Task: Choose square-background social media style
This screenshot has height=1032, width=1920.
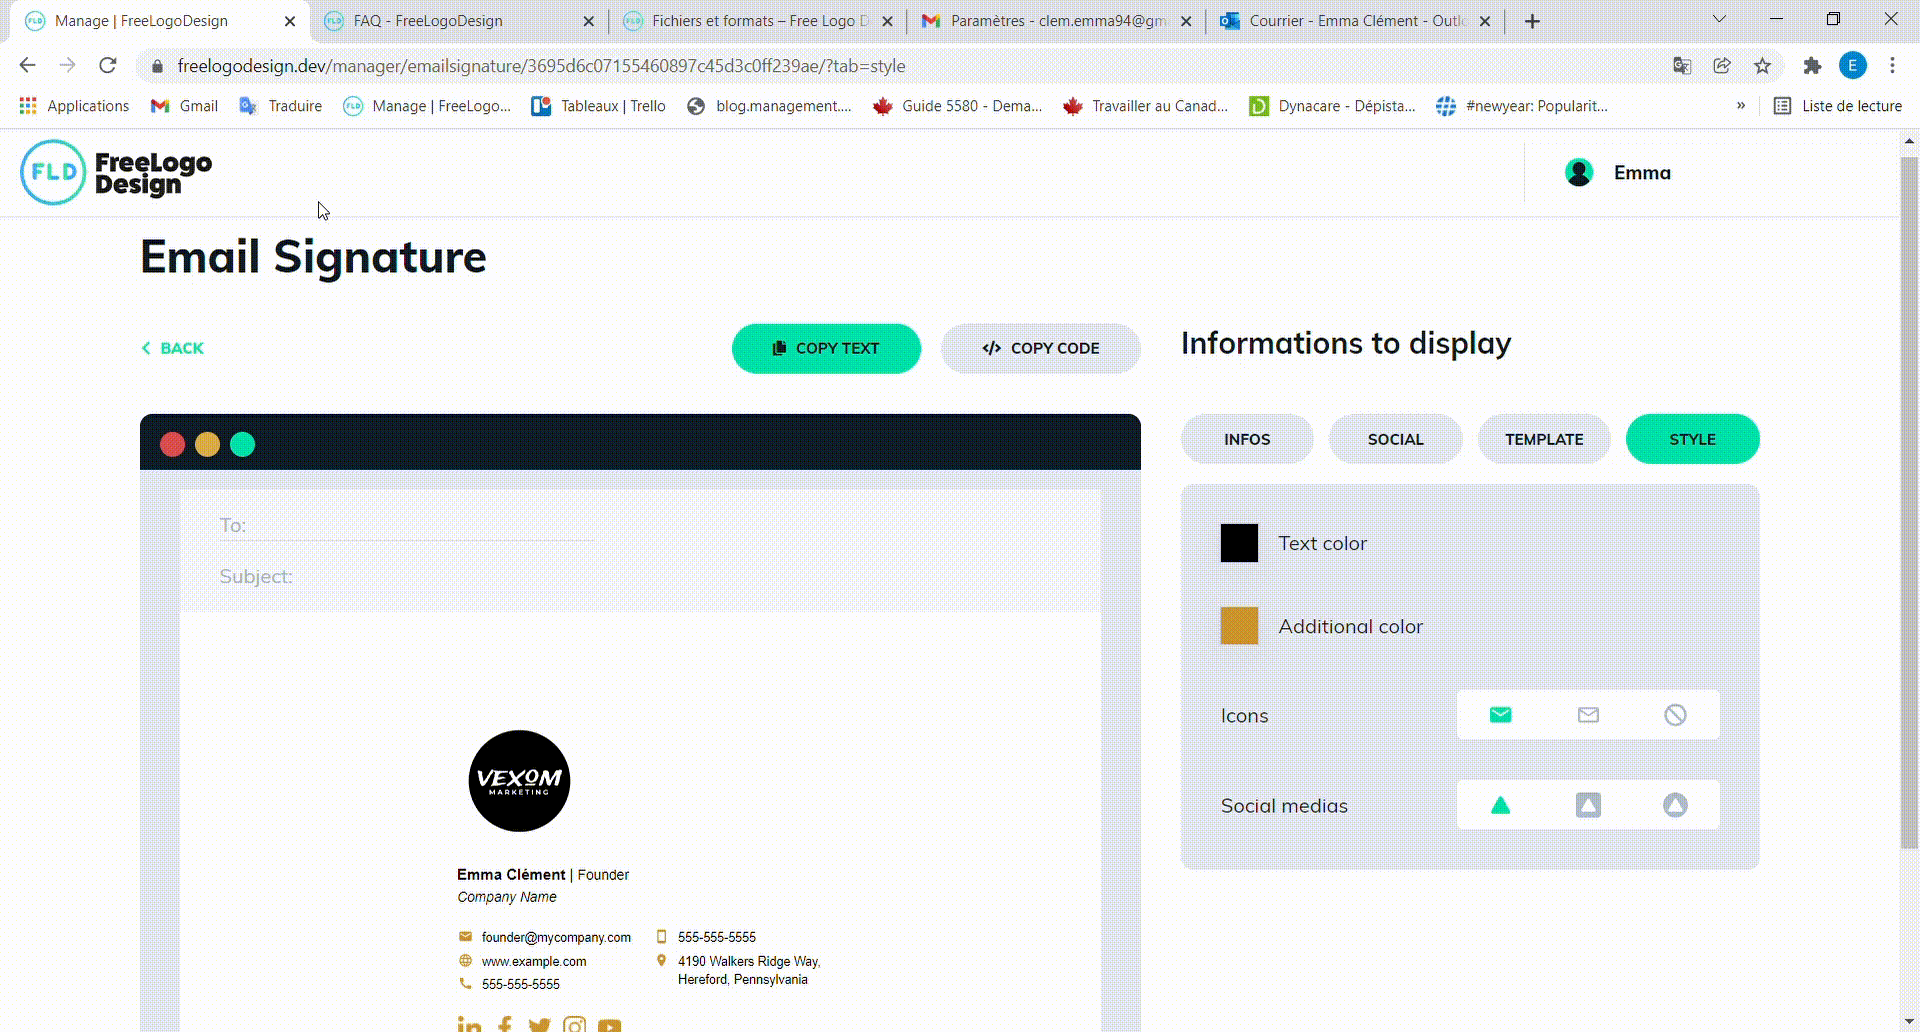Action: [x=1588, y=805]
